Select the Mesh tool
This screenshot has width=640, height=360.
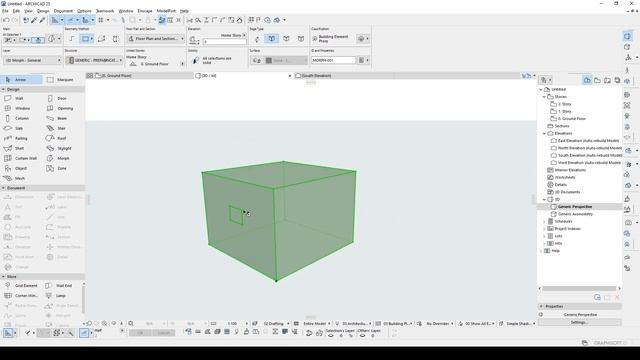[x=21, y=178]
